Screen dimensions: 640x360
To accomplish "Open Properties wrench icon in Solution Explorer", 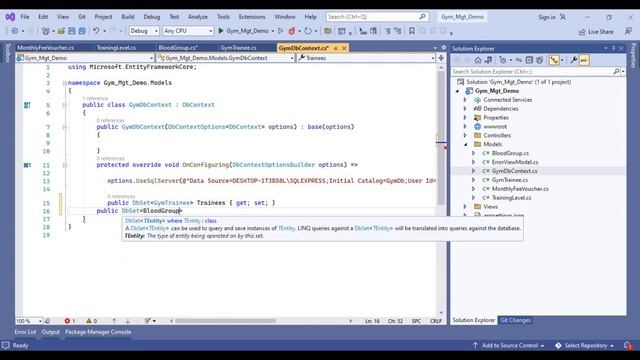I will pyautogui.click(x=573, y=60).
